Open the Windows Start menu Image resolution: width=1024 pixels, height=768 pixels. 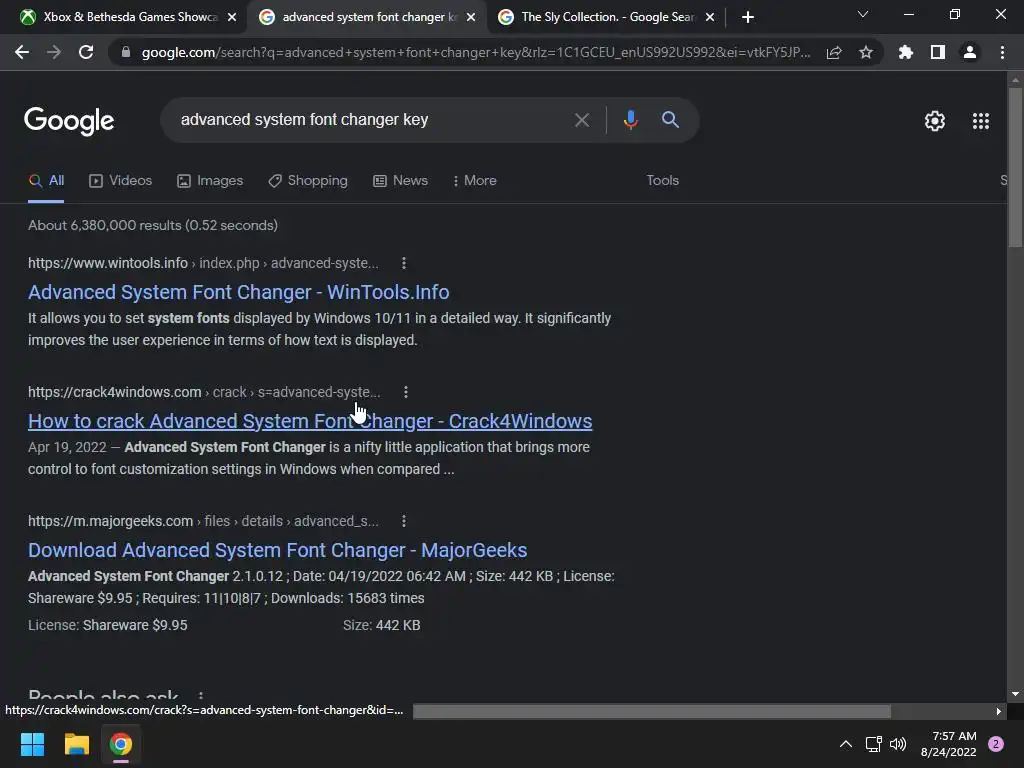tap(32, 744)
